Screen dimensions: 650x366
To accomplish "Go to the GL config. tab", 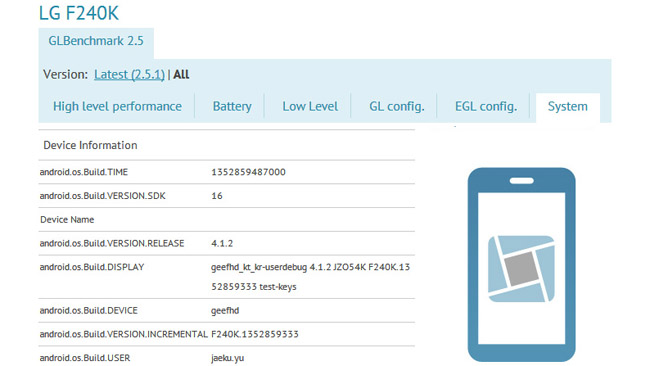I will pyautogui.click(x=397, y=107).
